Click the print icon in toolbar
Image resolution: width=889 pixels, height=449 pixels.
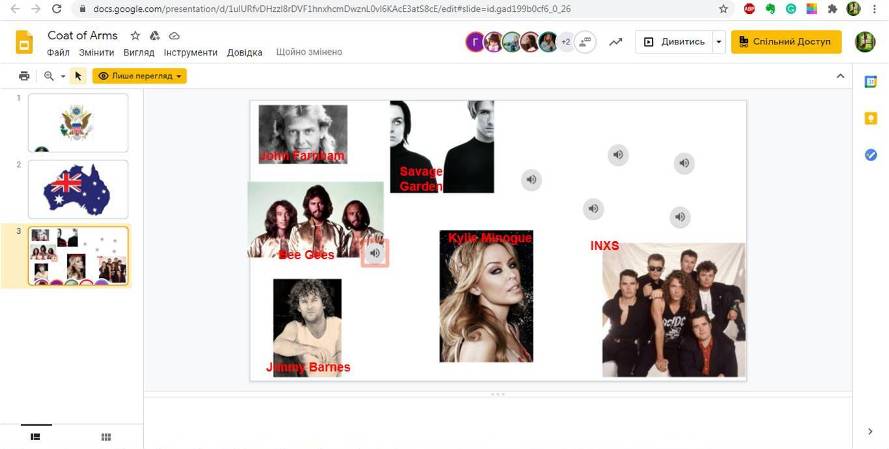click(x=24, y=76)
